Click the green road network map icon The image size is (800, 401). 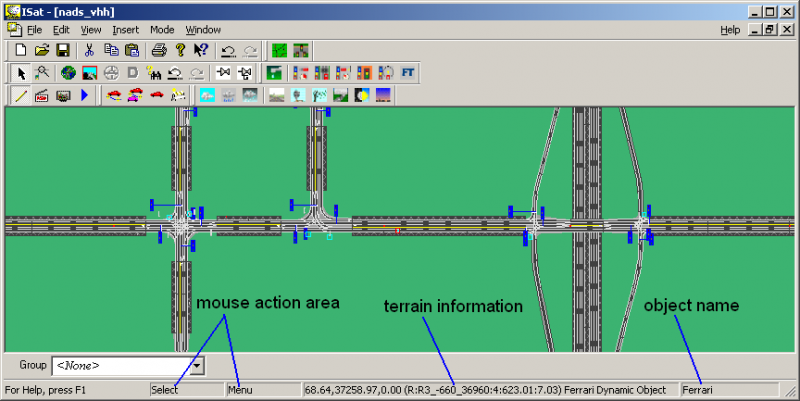pyautogui.click(x=280, y=51)
